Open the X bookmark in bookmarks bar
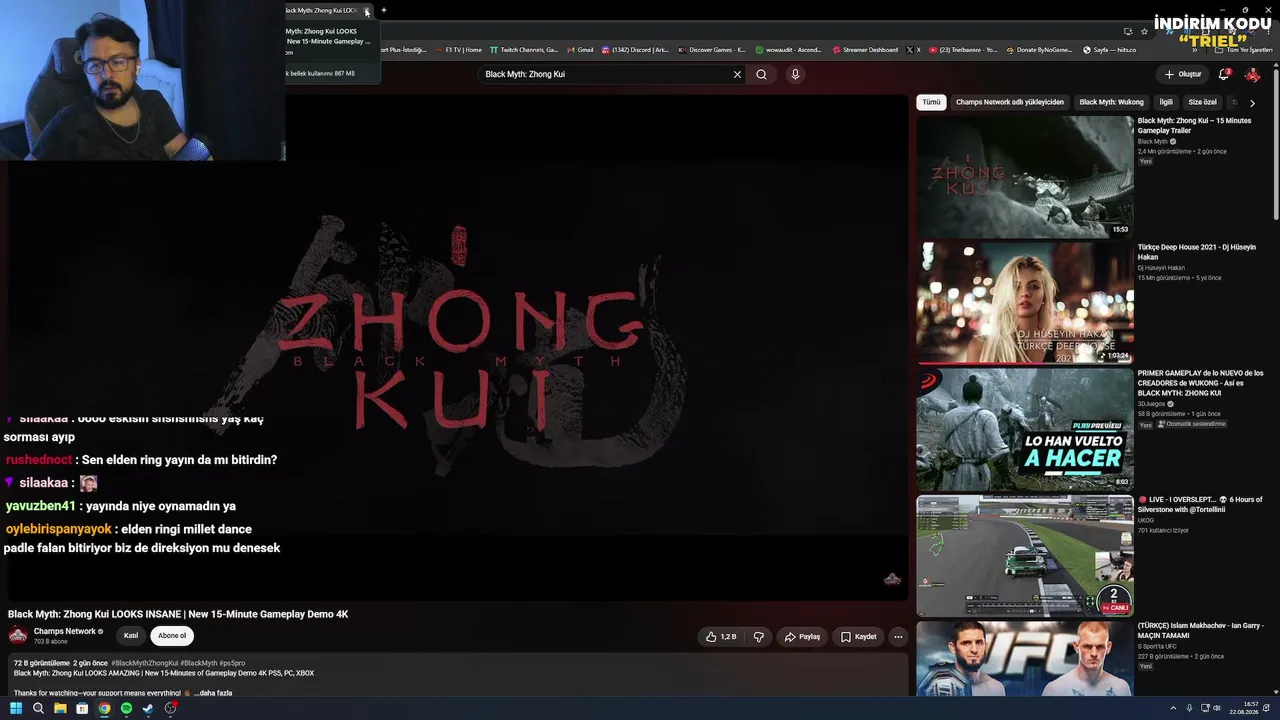This screenshot has width=1280, height=720. [913, 50]
